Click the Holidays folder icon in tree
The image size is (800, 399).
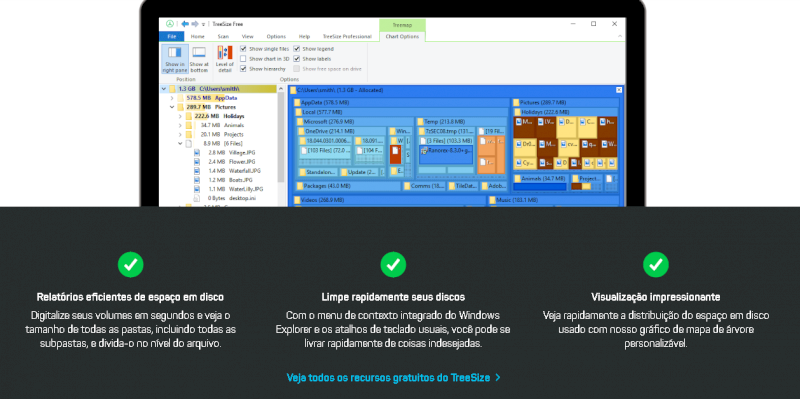tap(188, 116)
